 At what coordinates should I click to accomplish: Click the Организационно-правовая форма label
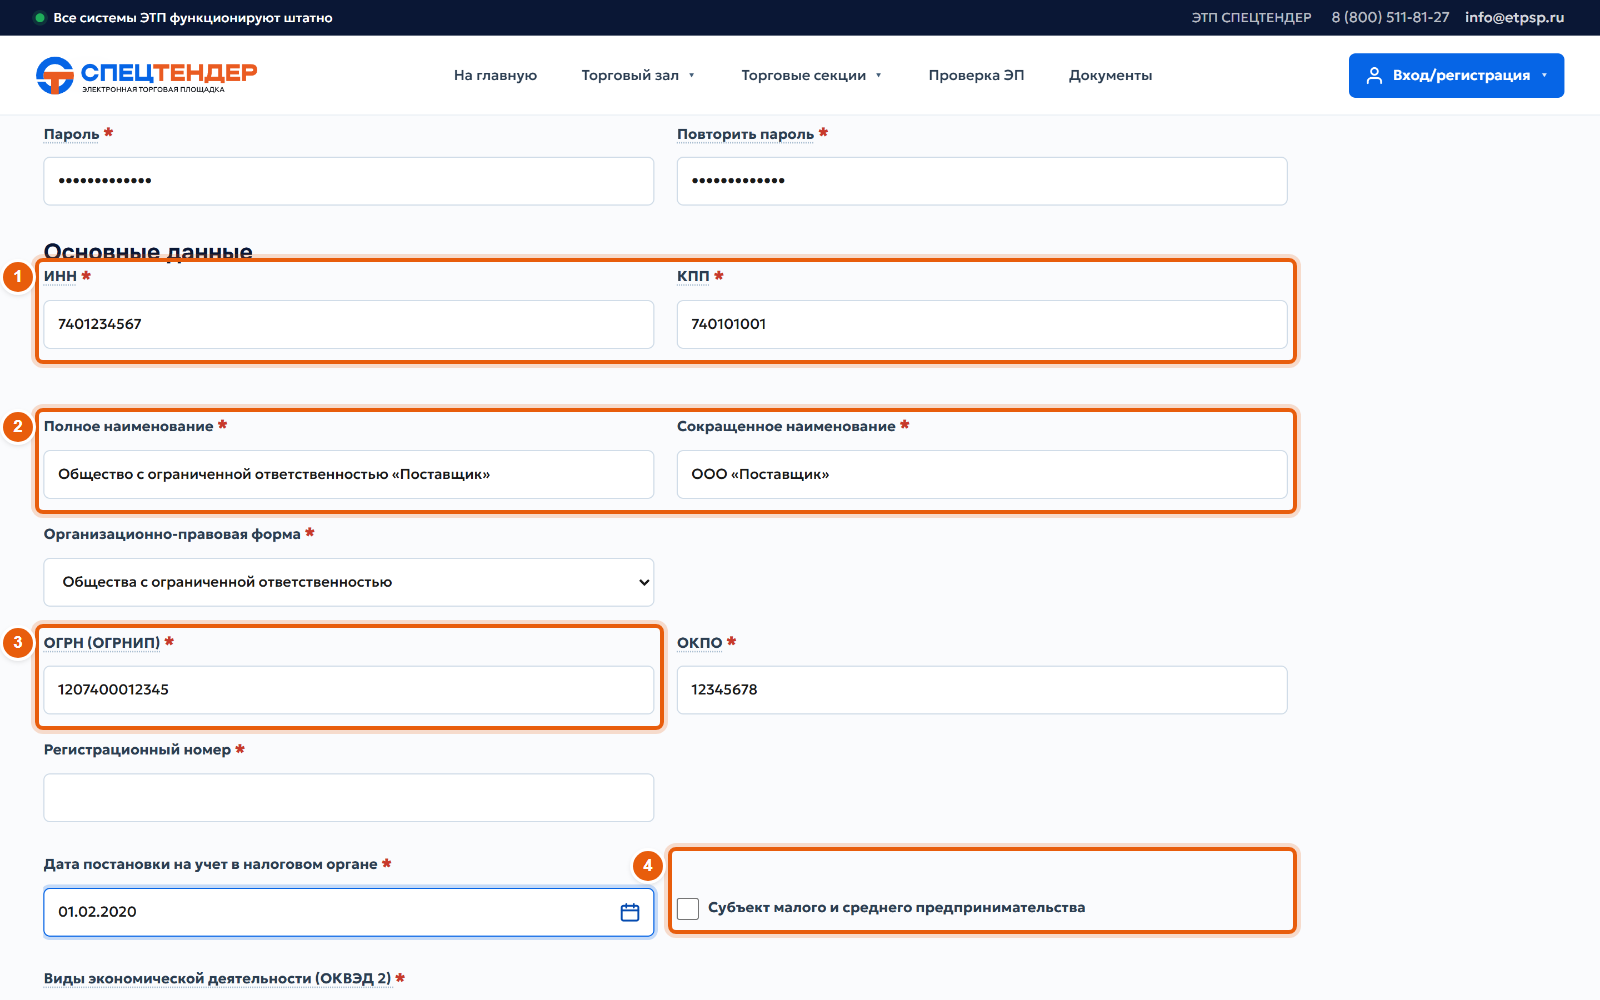172,534
